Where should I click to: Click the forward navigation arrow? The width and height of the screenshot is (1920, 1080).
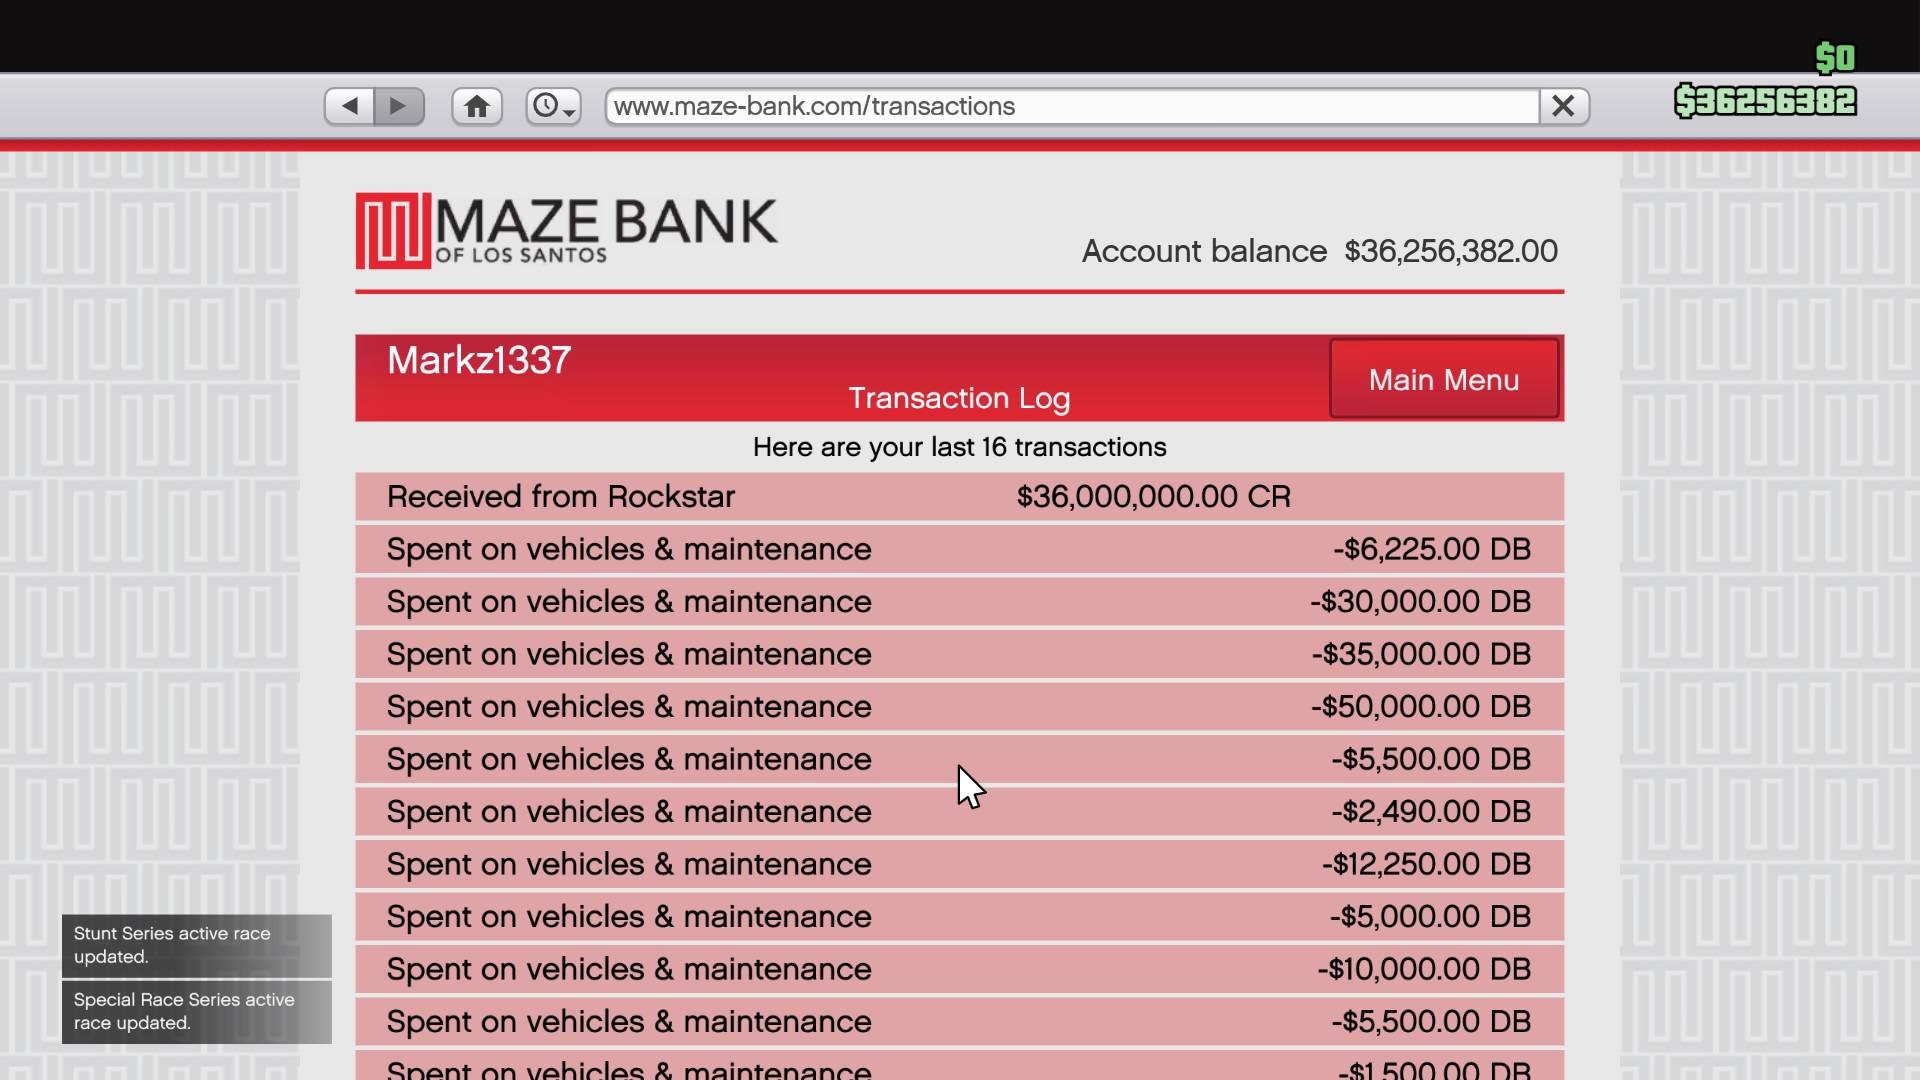tap(399, 105)
